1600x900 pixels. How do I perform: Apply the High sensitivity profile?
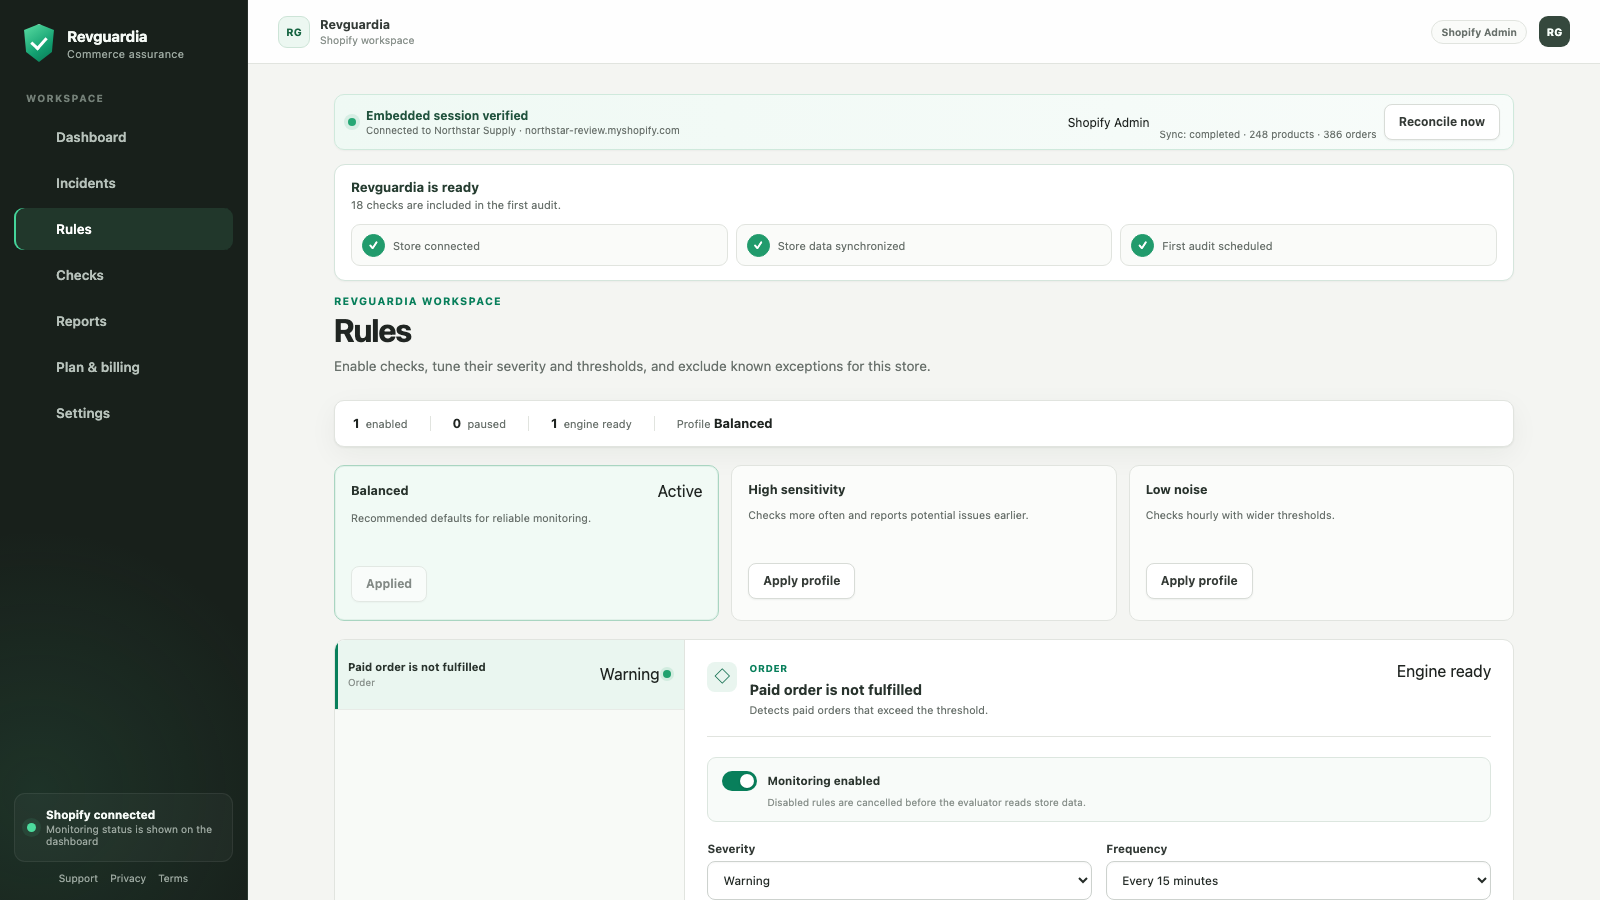(802, 581)
